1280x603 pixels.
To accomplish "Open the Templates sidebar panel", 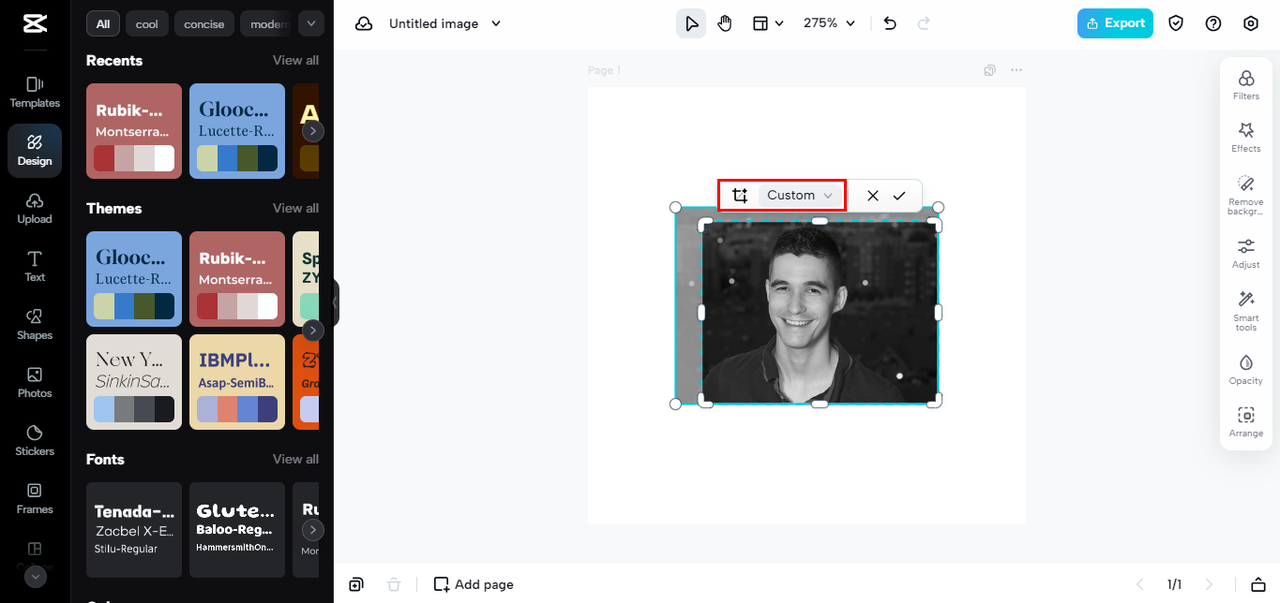I will 35,92.
